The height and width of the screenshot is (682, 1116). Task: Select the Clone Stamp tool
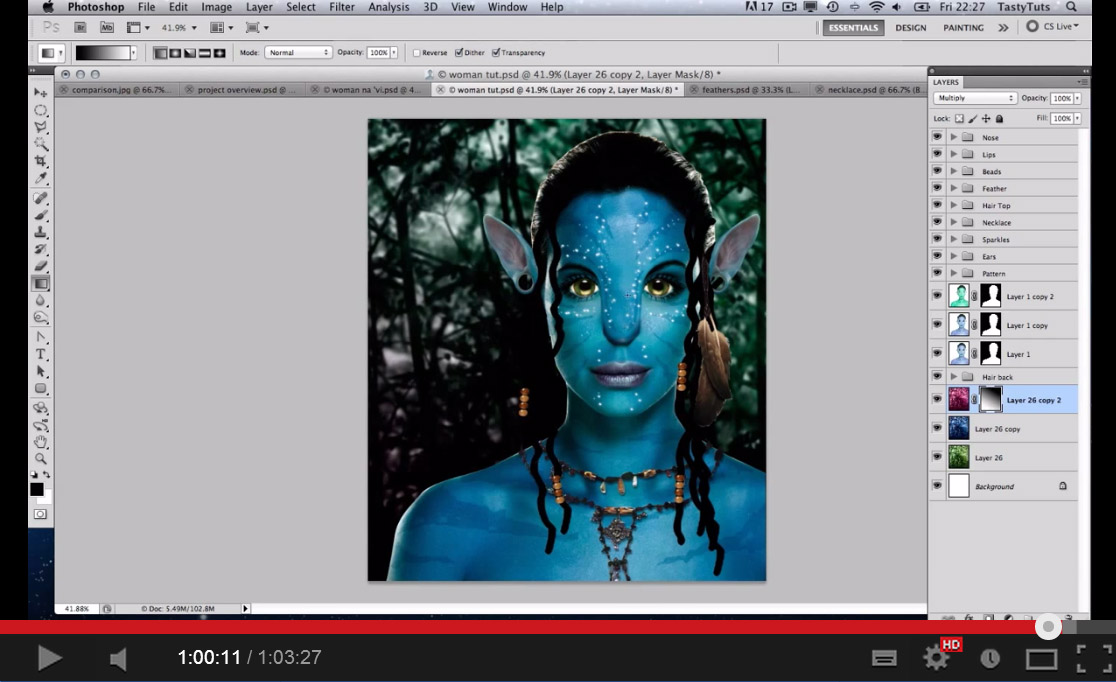[x=41, y=232]
